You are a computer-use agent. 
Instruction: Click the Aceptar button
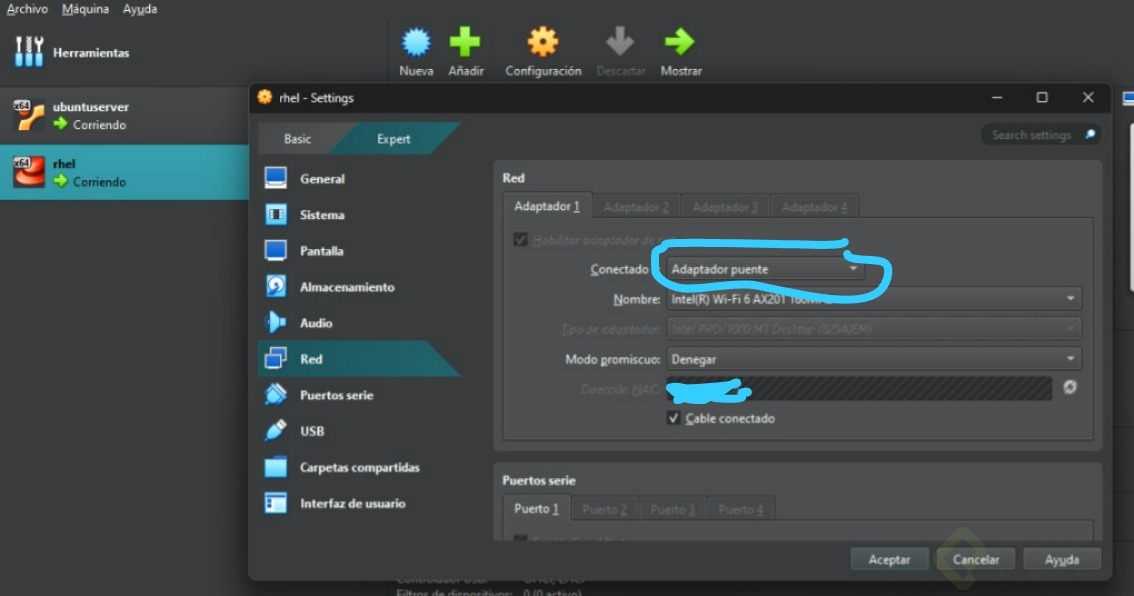pos(889,559)
